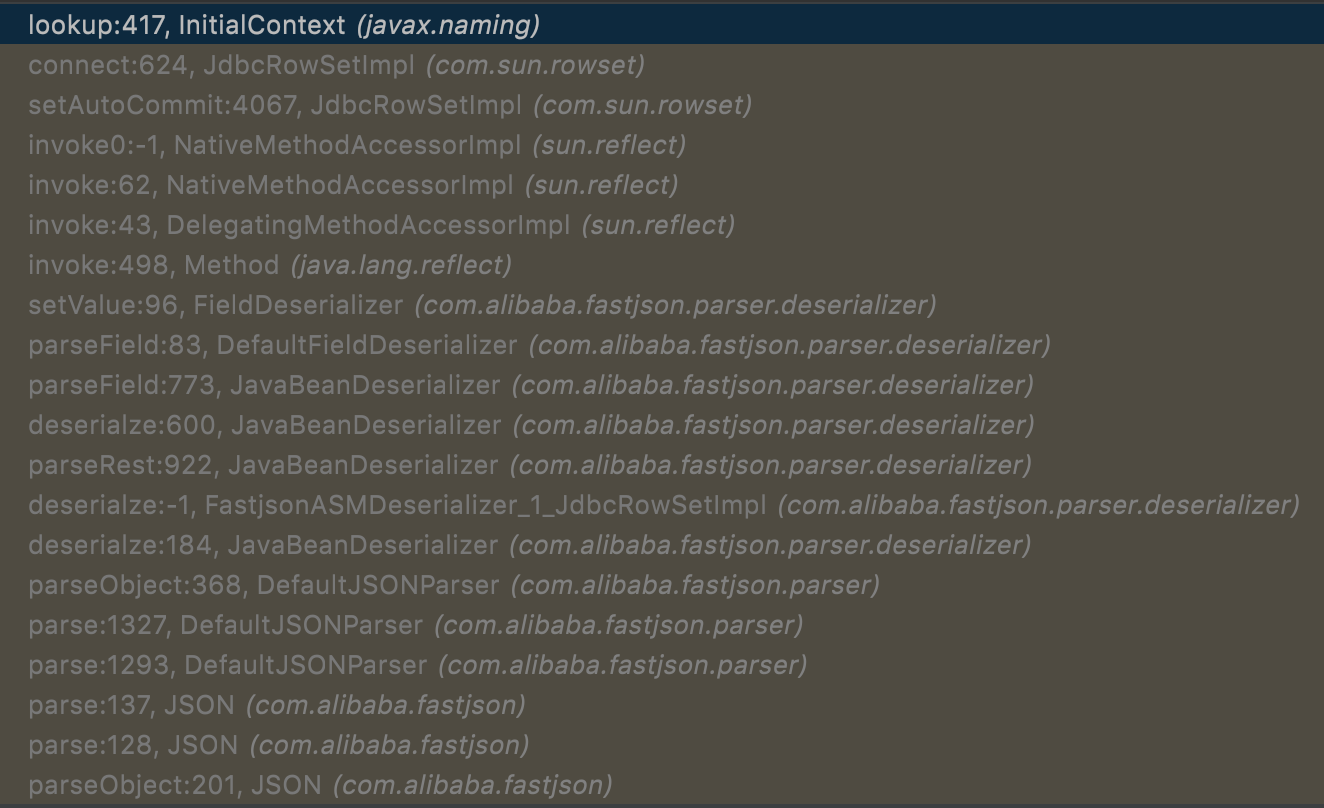Screen dimensions: 1324x808
Task: Select the parseObject:368 DefaultJSONParser frame
Action: (x=454, y=585)
